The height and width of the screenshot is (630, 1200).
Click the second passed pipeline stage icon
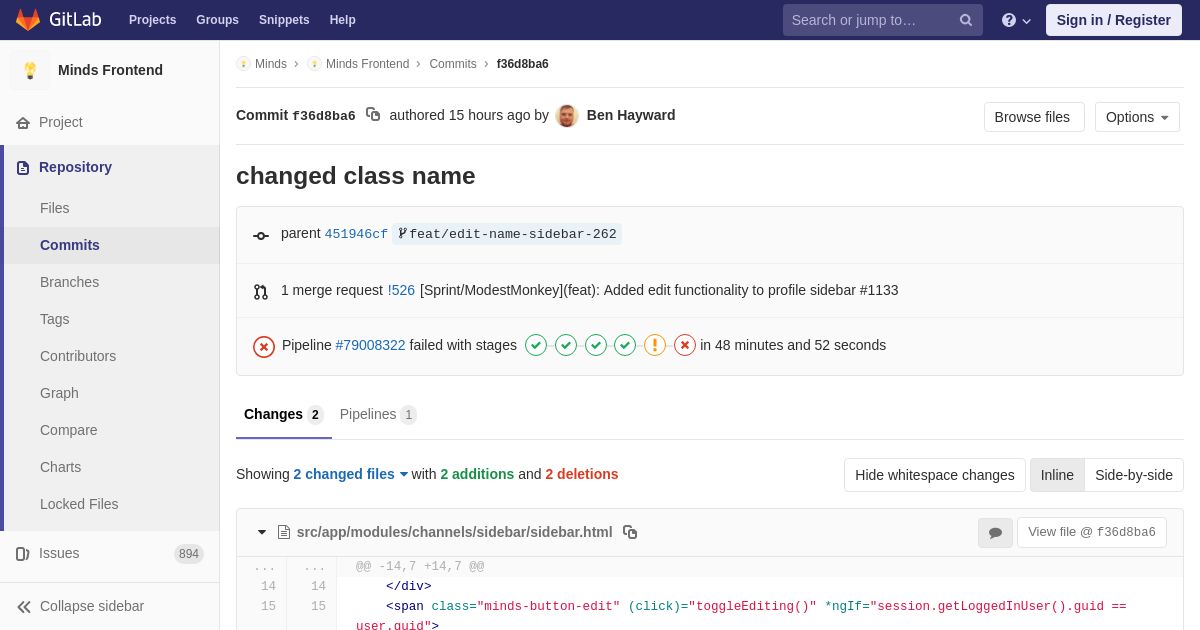click(x=566, y=345)
